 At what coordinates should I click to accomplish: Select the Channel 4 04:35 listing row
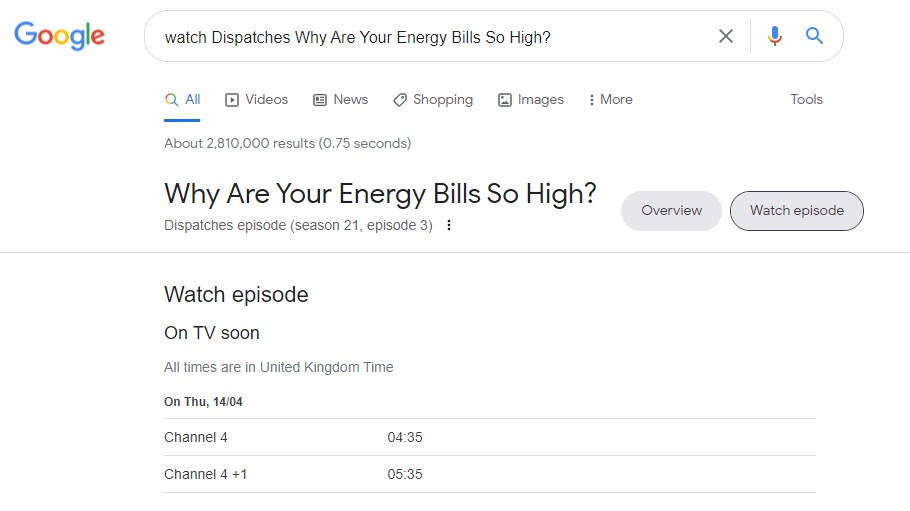pyautogui.click(x=490, y=437)
